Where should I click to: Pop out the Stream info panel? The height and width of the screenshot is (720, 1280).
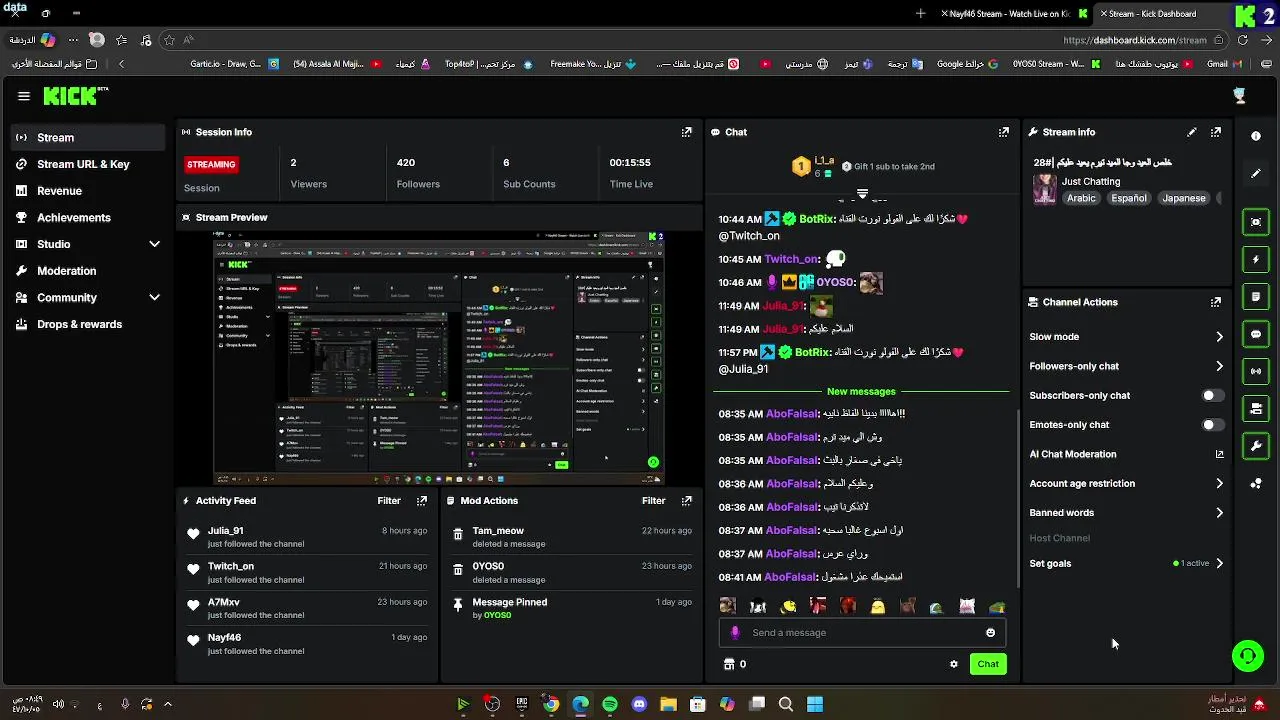1216,132
